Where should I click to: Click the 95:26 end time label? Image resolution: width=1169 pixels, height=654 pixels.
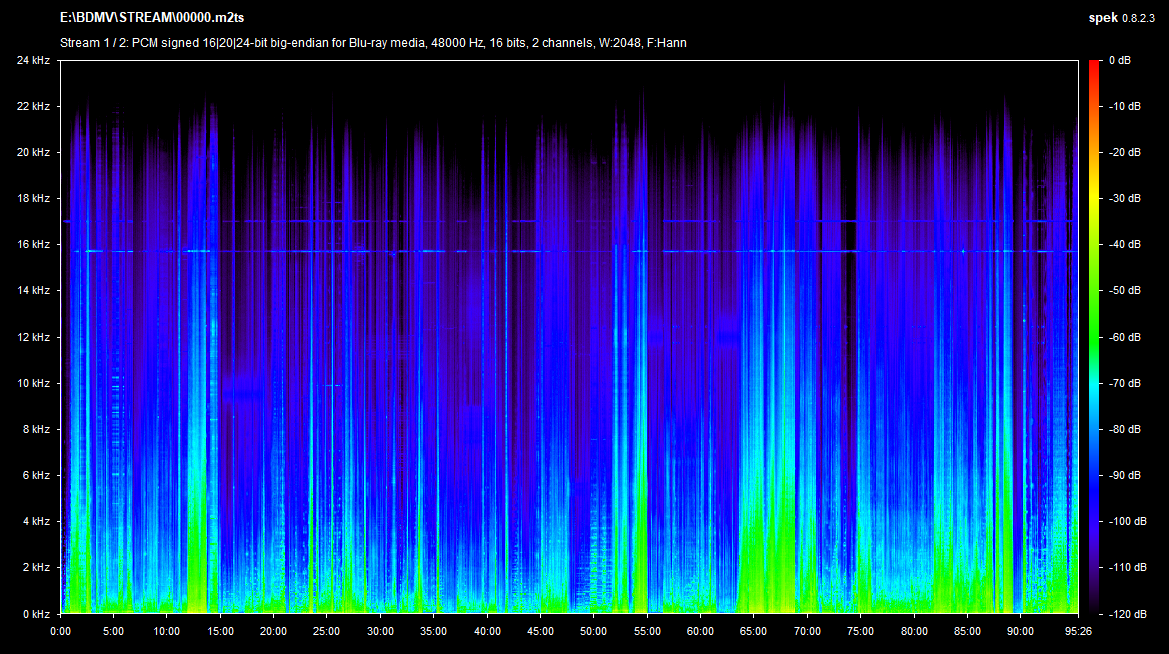tap(1076, 631)
